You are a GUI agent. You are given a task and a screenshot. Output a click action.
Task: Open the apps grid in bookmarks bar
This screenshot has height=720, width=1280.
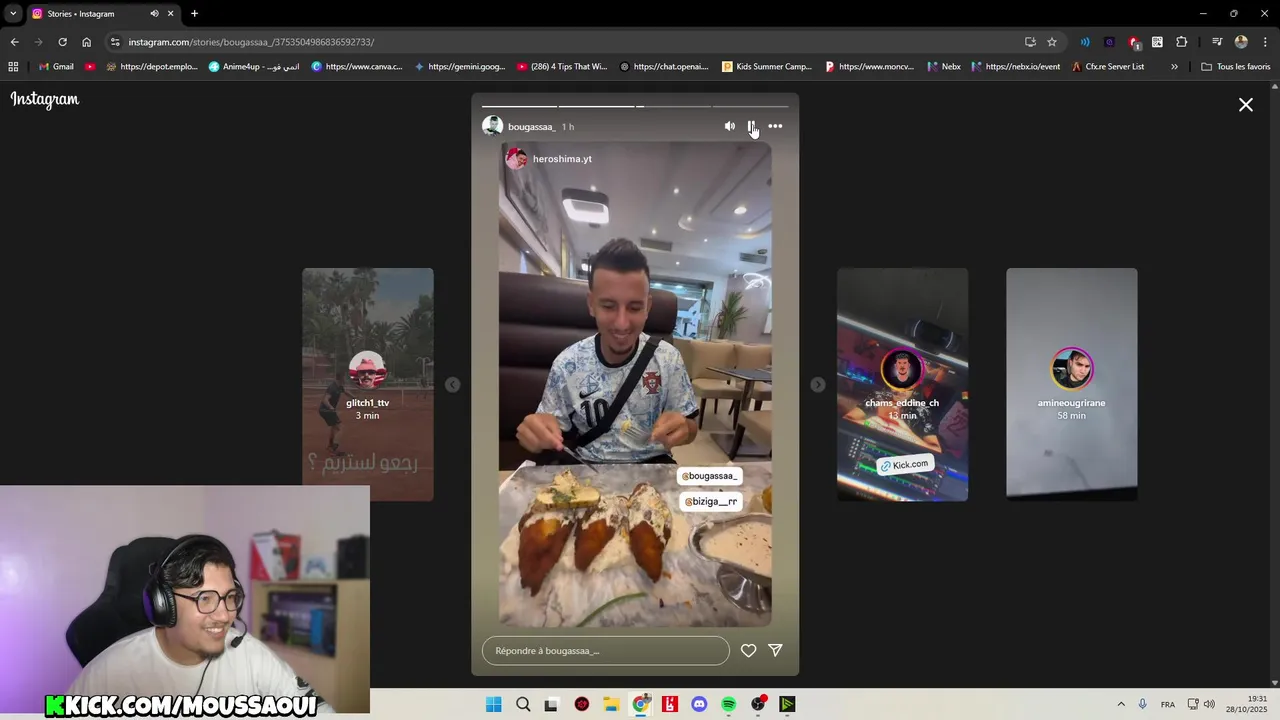[13, 67]
